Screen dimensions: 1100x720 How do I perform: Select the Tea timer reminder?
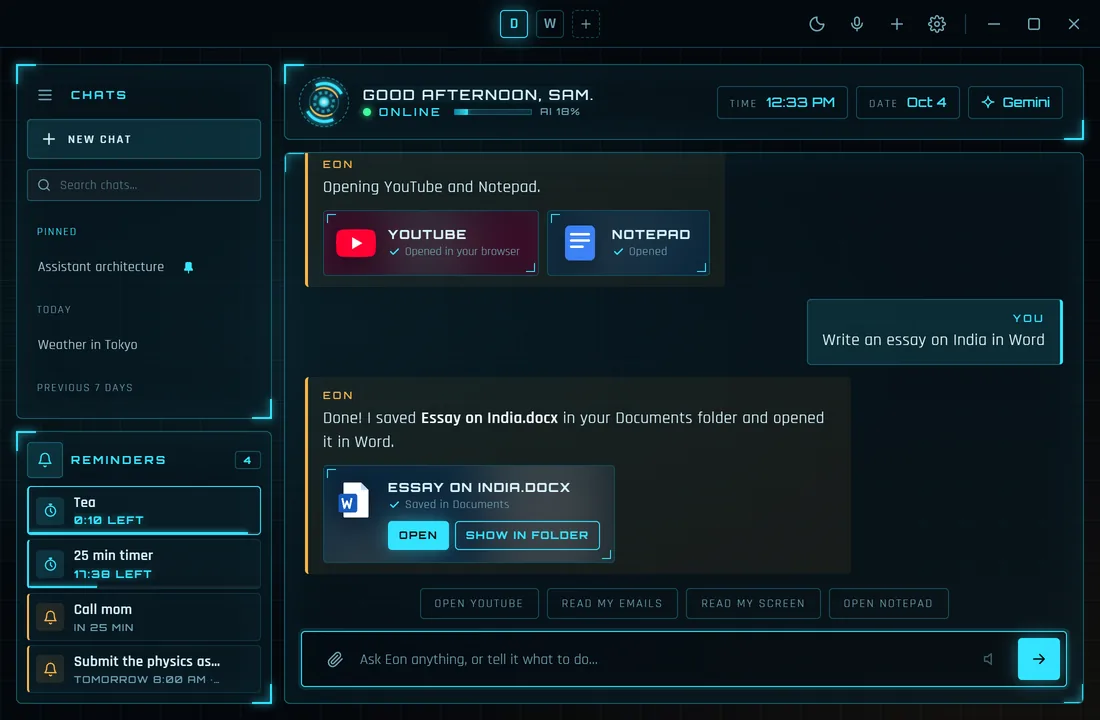tap(144, 510)
